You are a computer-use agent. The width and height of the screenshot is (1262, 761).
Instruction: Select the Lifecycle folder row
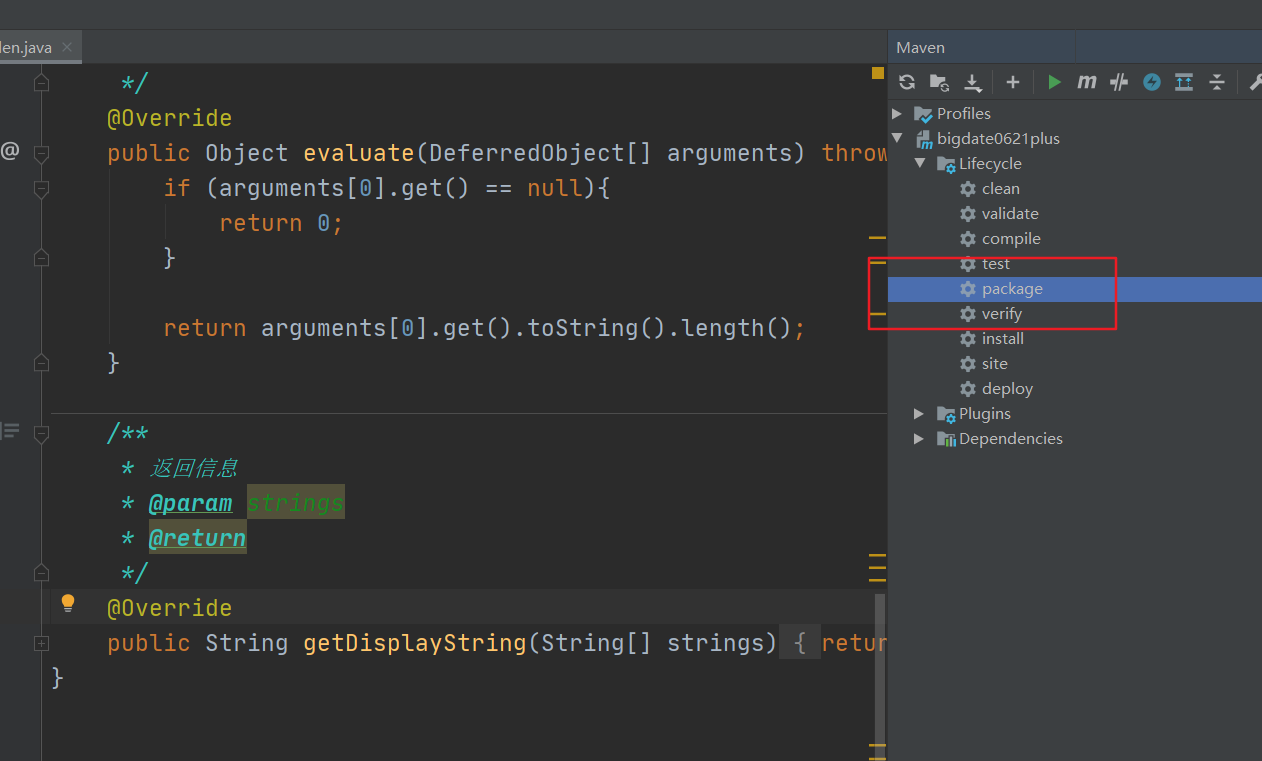click(x=990, y=164)
